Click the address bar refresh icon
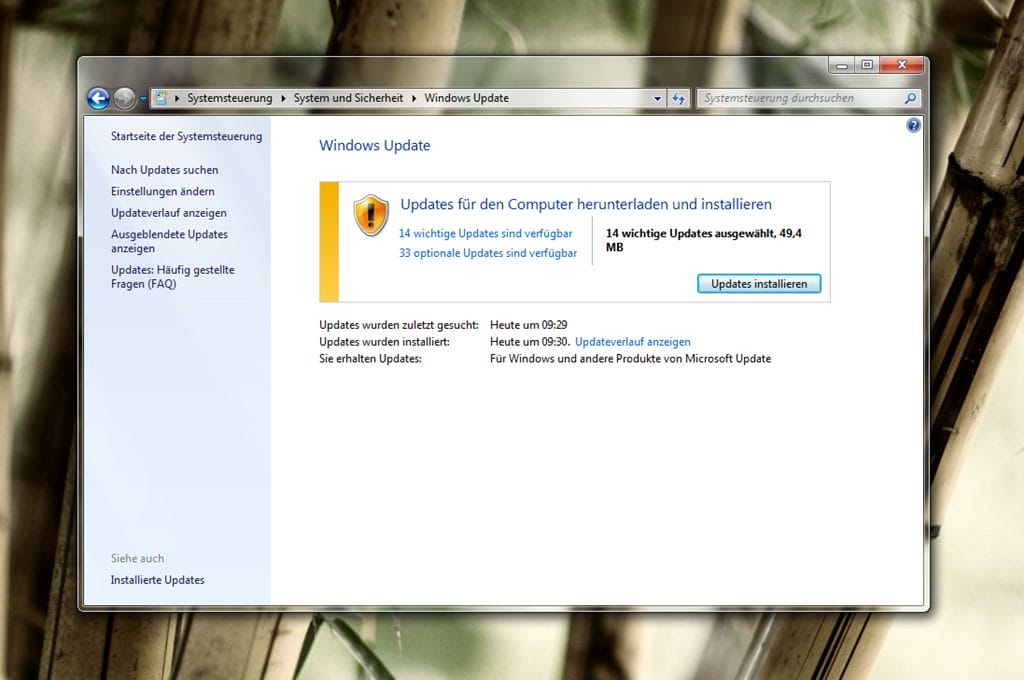Image resolution: width=1024 pixels, height=680 pixels. [x=679, y=98]
